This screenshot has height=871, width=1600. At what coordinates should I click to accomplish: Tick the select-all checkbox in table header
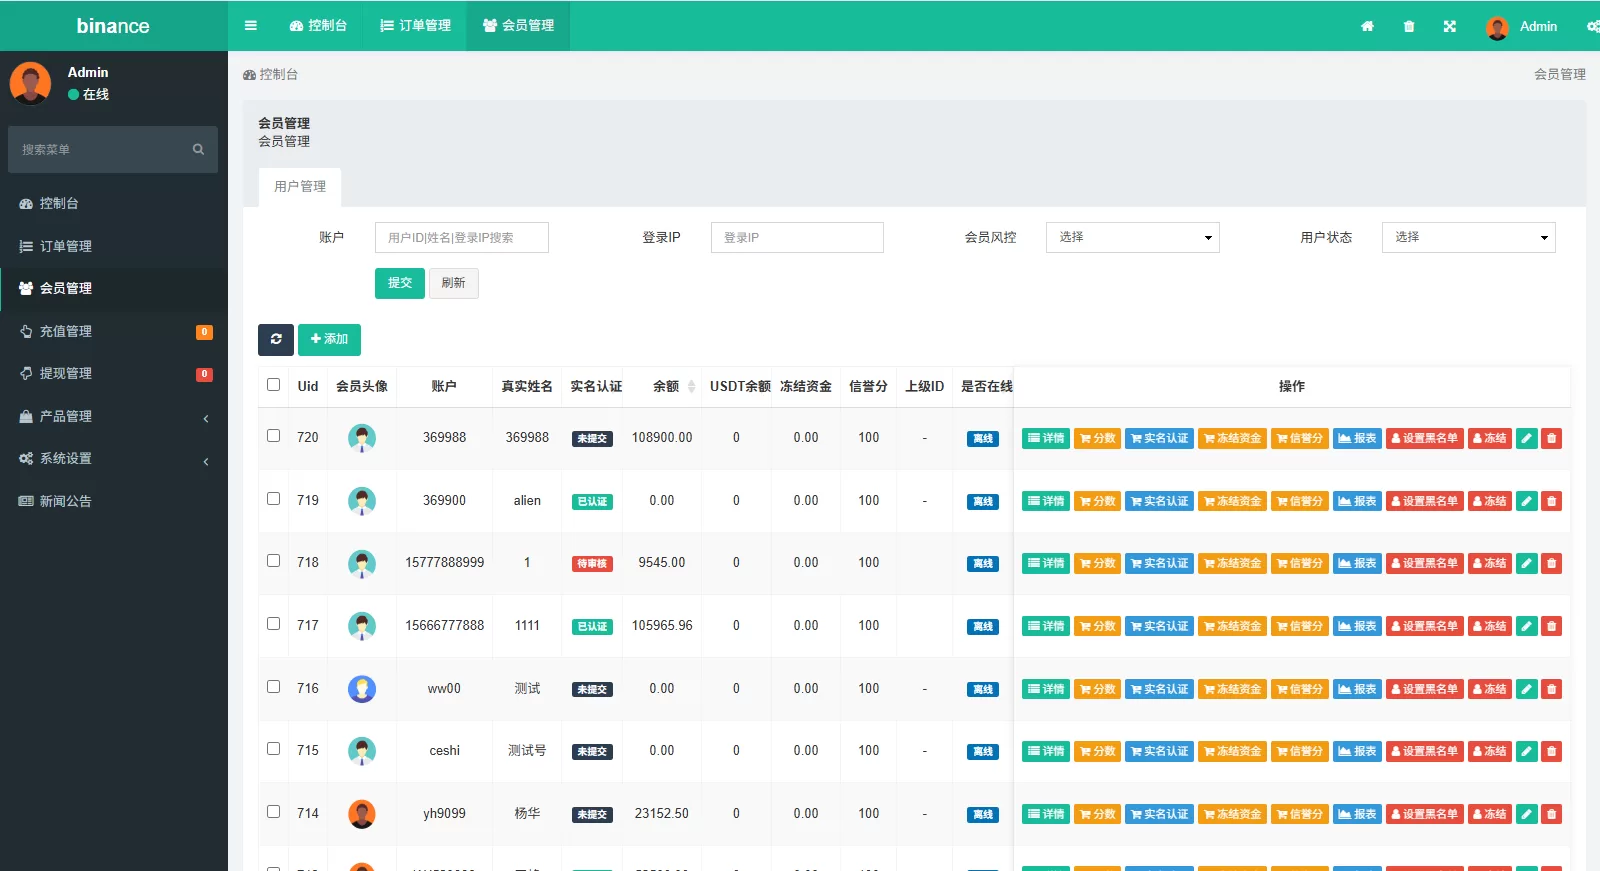point(273,385)
